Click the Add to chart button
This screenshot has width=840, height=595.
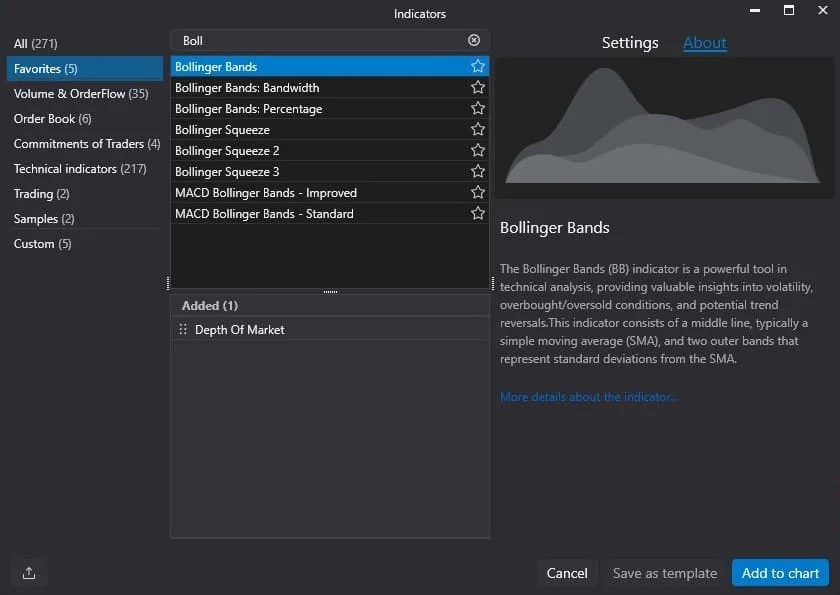[x=780, y=573]
